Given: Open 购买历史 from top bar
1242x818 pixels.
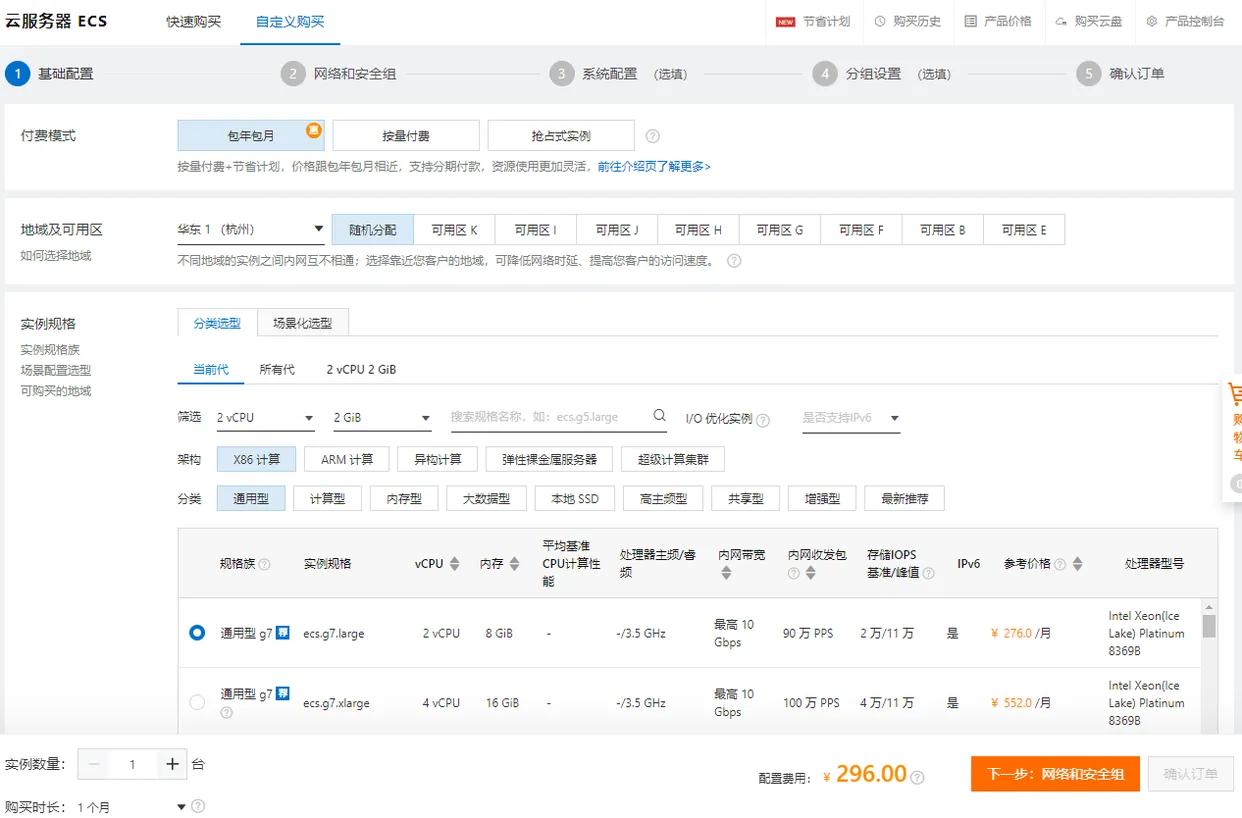Looking at the screenshot, I should coord(907,21).
